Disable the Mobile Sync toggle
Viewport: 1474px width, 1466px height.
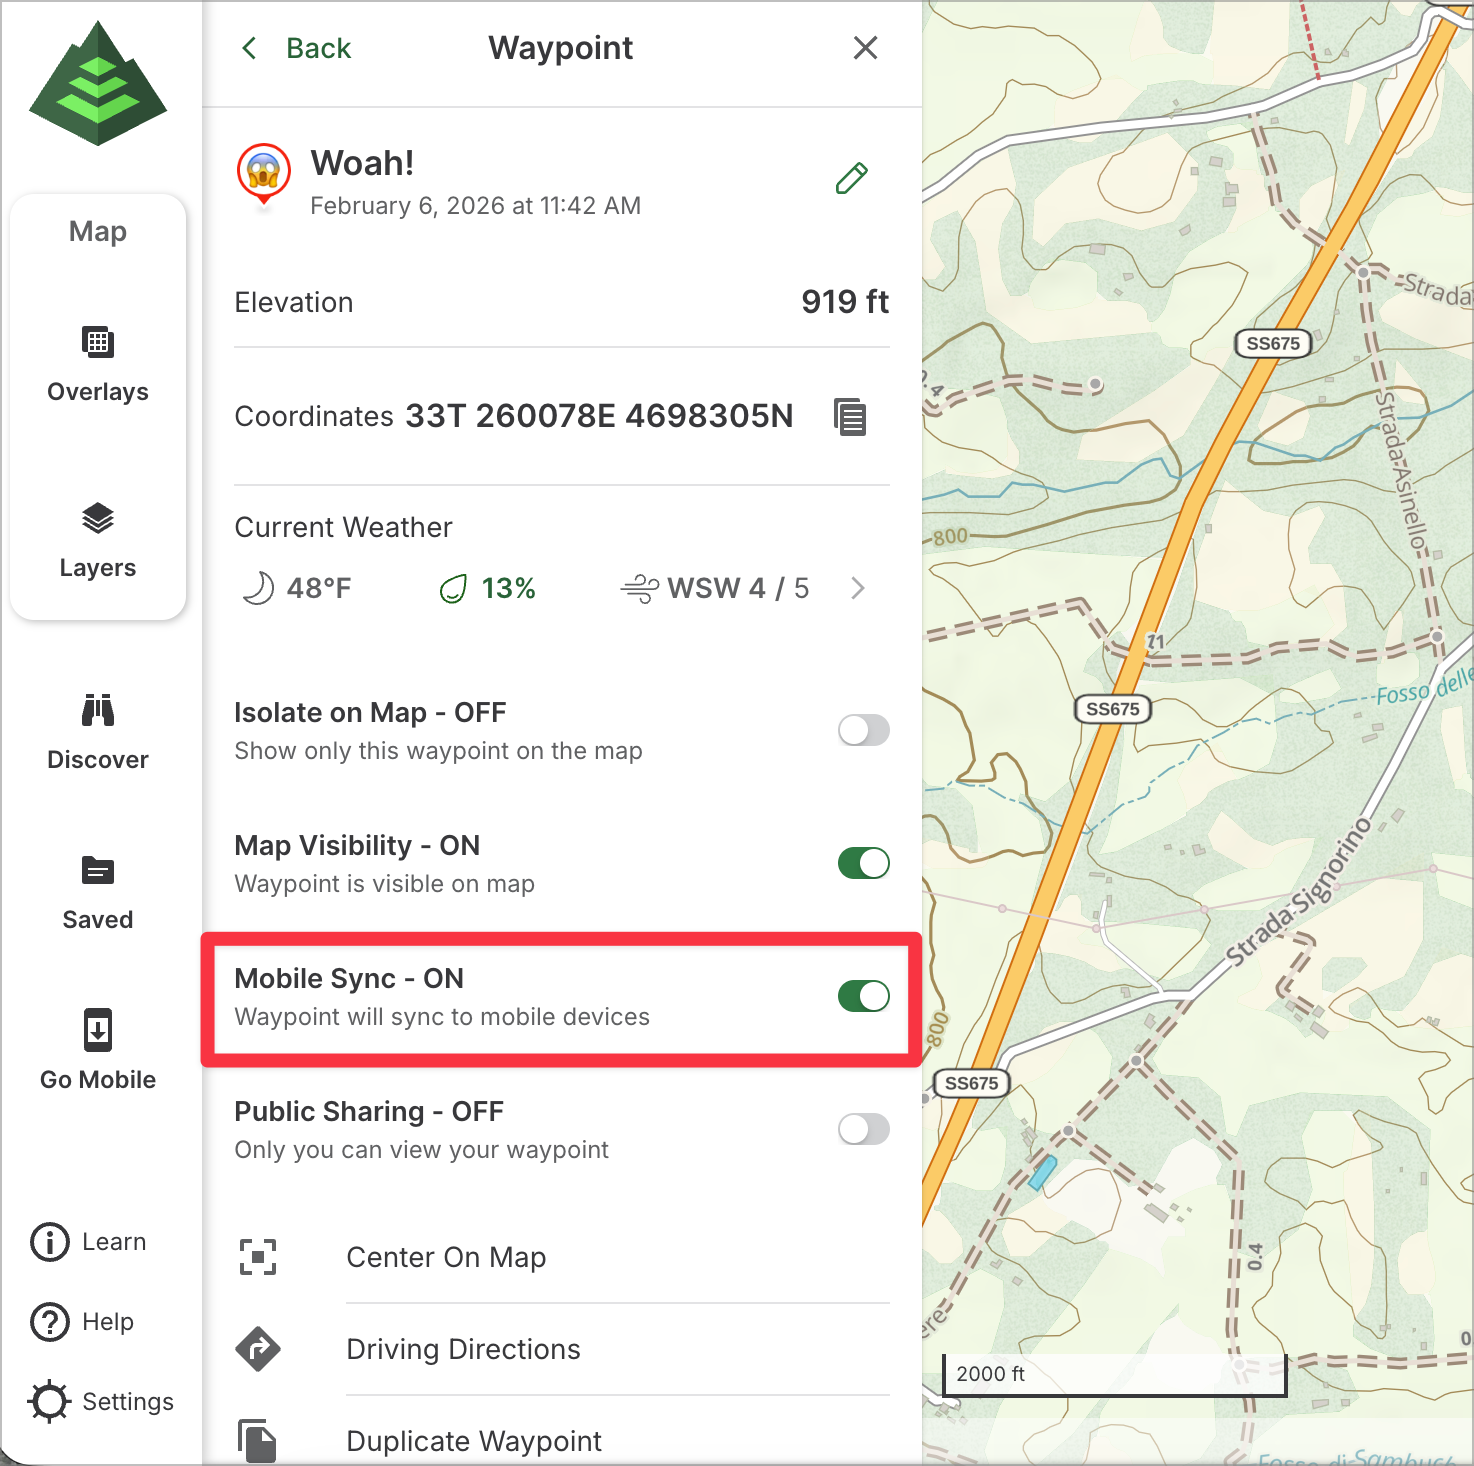click(863, 996)
